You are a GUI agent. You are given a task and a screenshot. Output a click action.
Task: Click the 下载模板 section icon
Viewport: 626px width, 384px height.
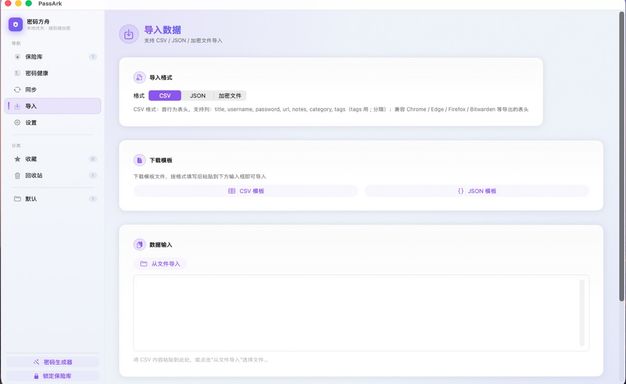pyautogui.click(x=139, y=160)
